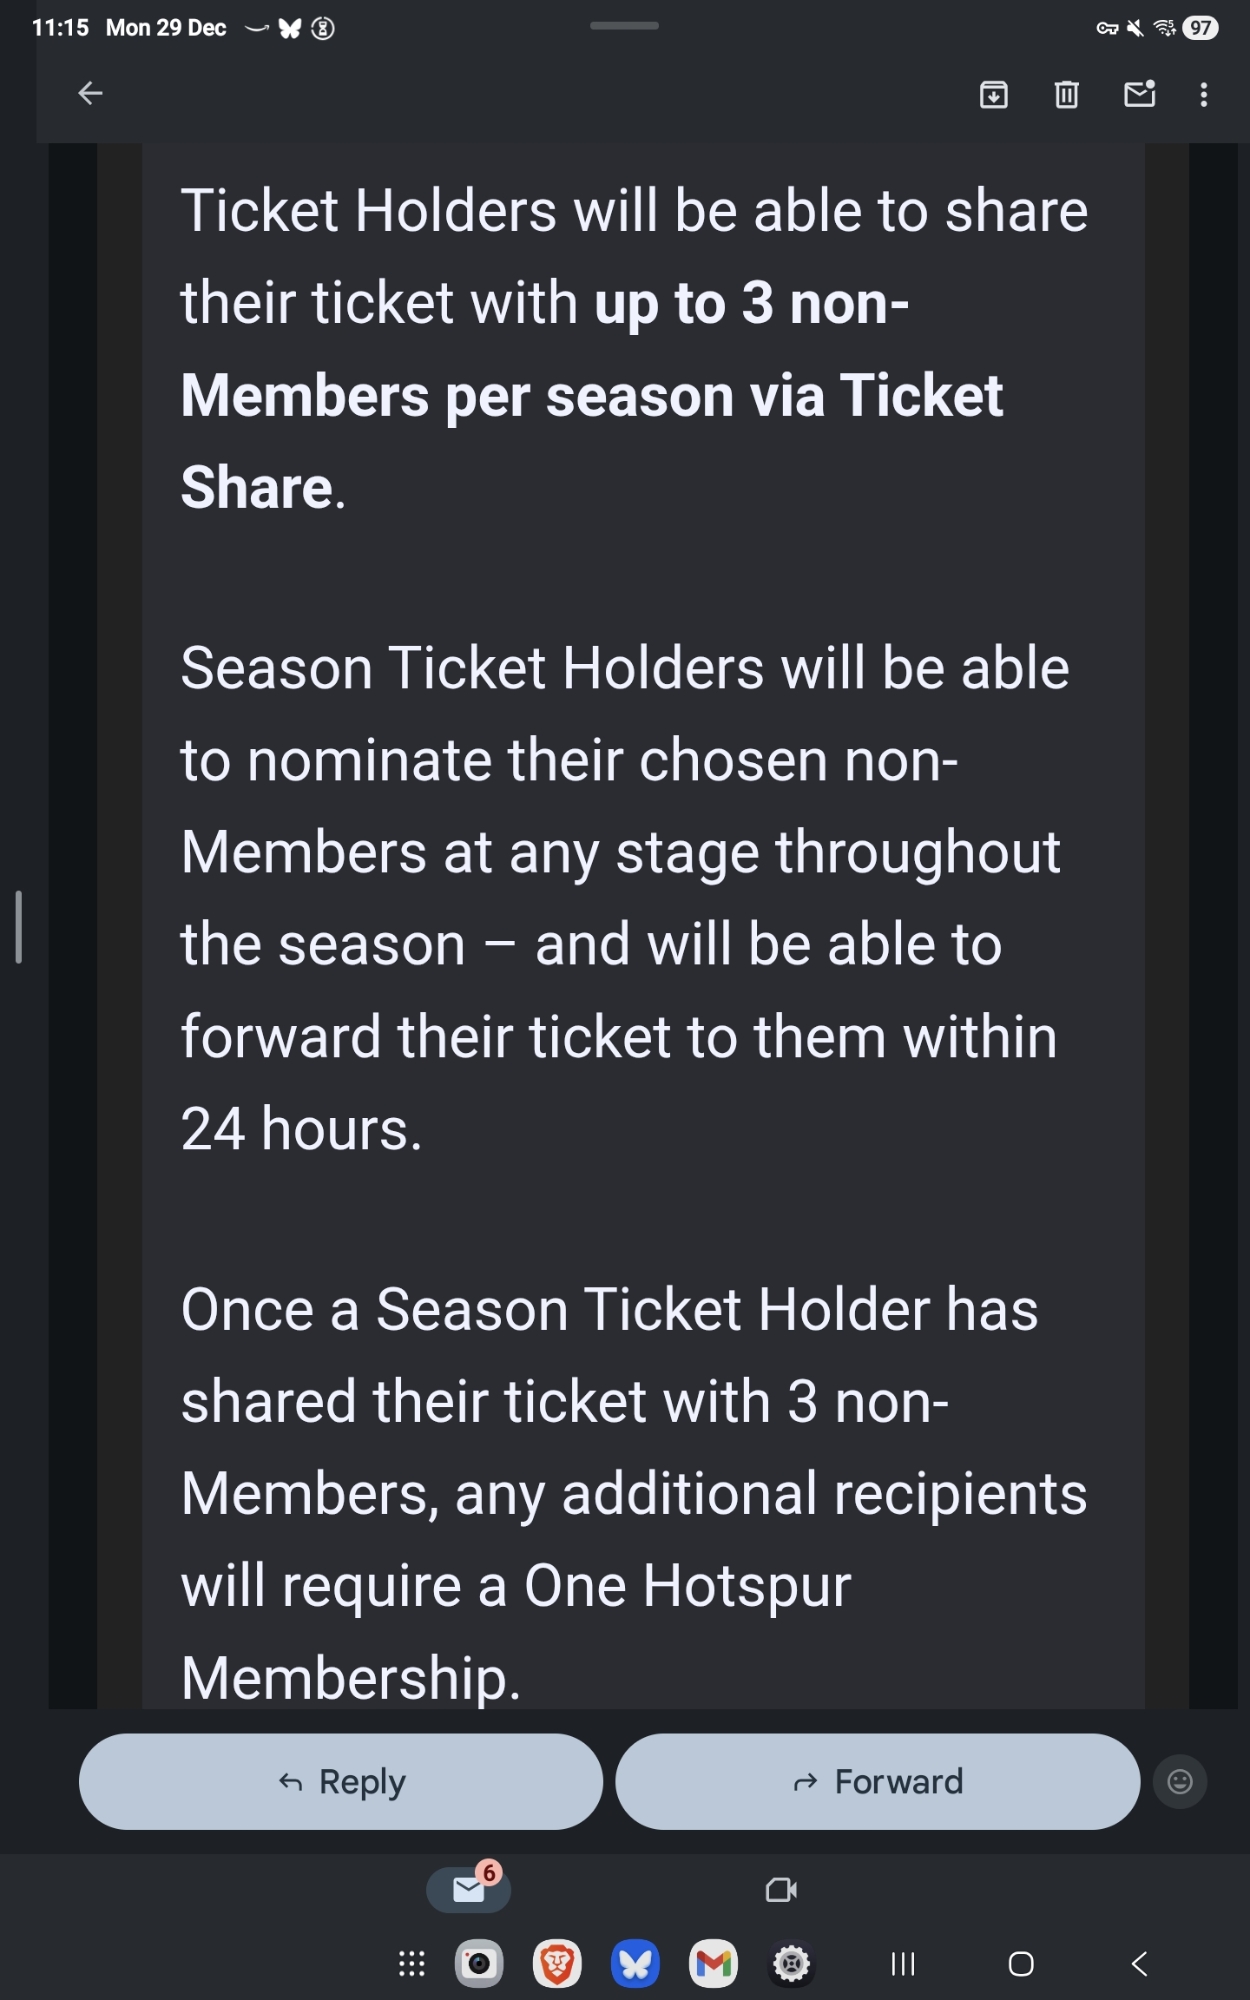
Task: Open Settings gear in taskbar
Action: pos(791,1964)
